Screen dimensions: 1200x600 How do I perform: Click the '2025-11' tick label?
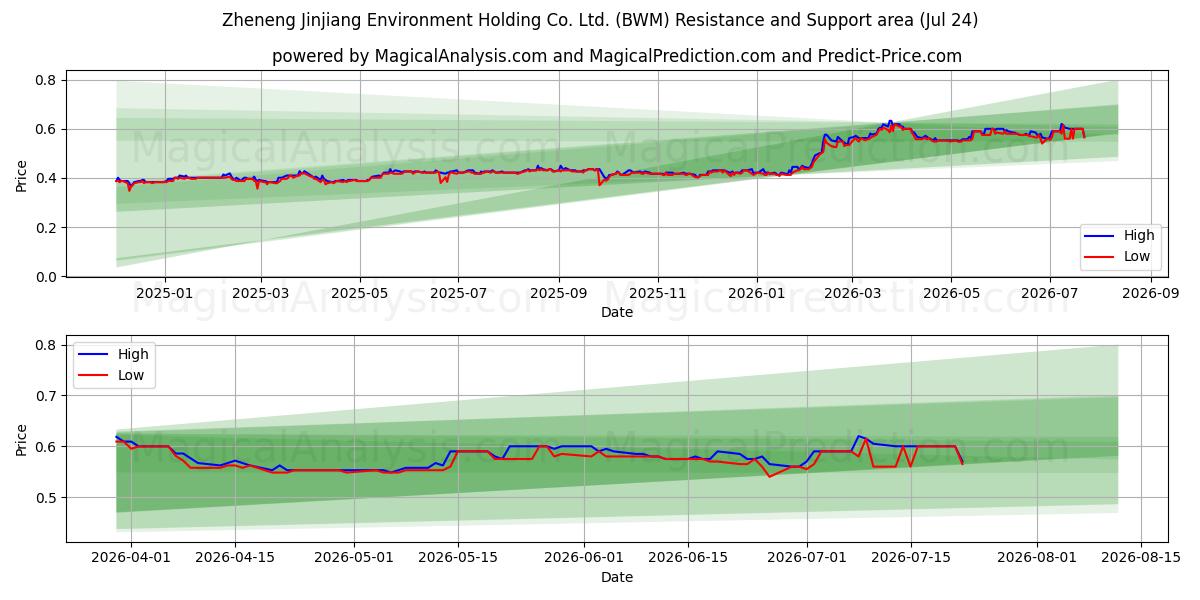pyautogui.click(x=658, y=294)
